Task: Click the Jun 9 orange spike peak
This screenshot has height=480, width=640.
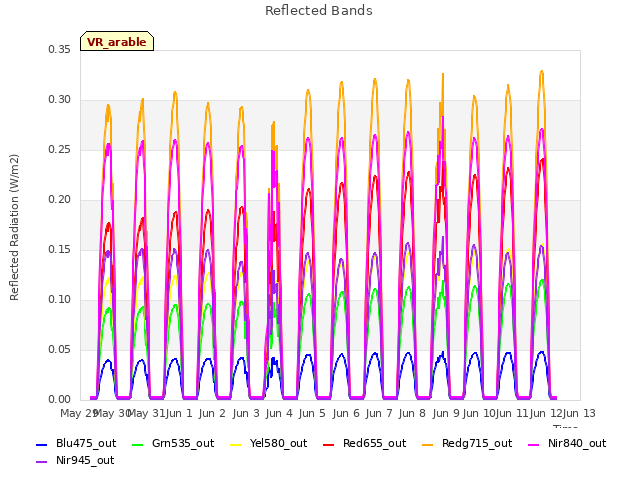Action: (443, 75)
